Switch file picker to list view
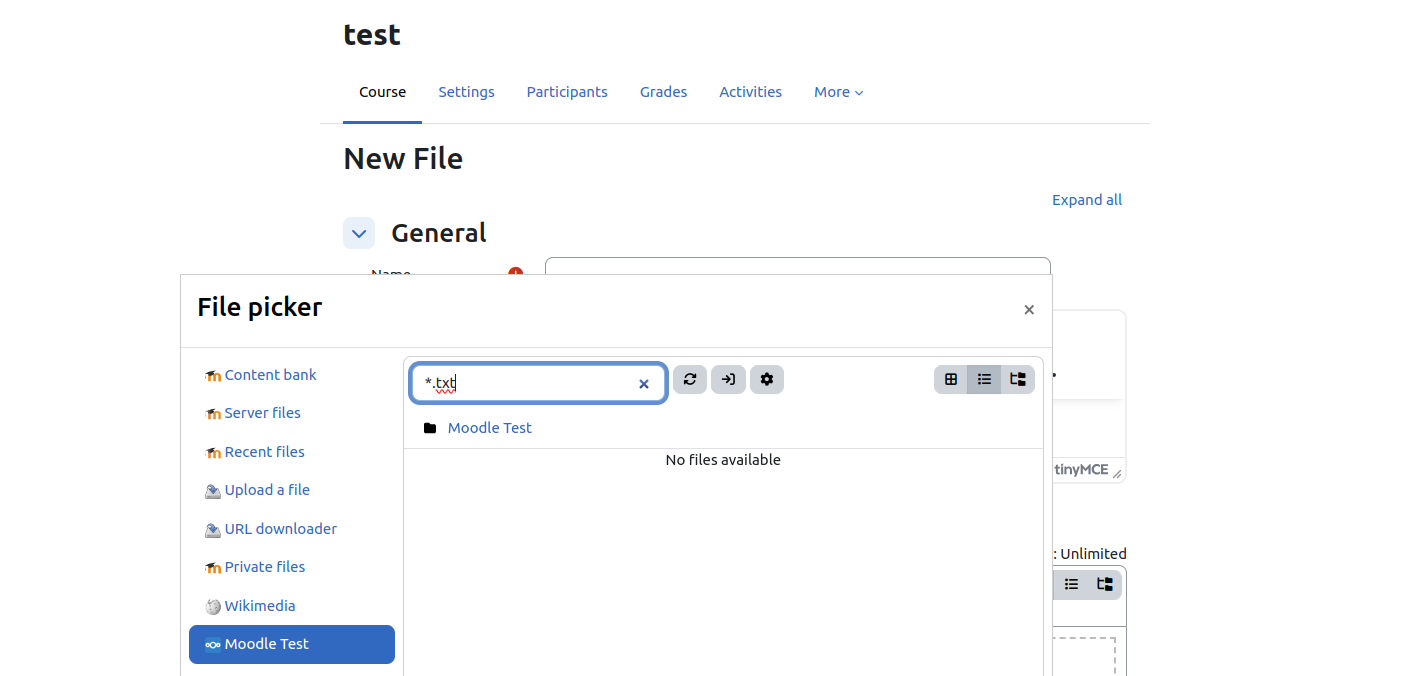This screenshot has width=1411, height=676. click(984, 380)
